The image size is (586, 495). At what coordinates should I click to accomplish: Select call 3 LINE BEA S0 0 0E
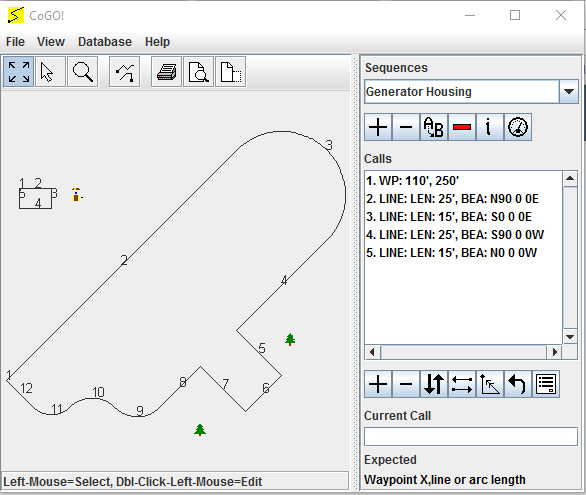tap(463, 217)
